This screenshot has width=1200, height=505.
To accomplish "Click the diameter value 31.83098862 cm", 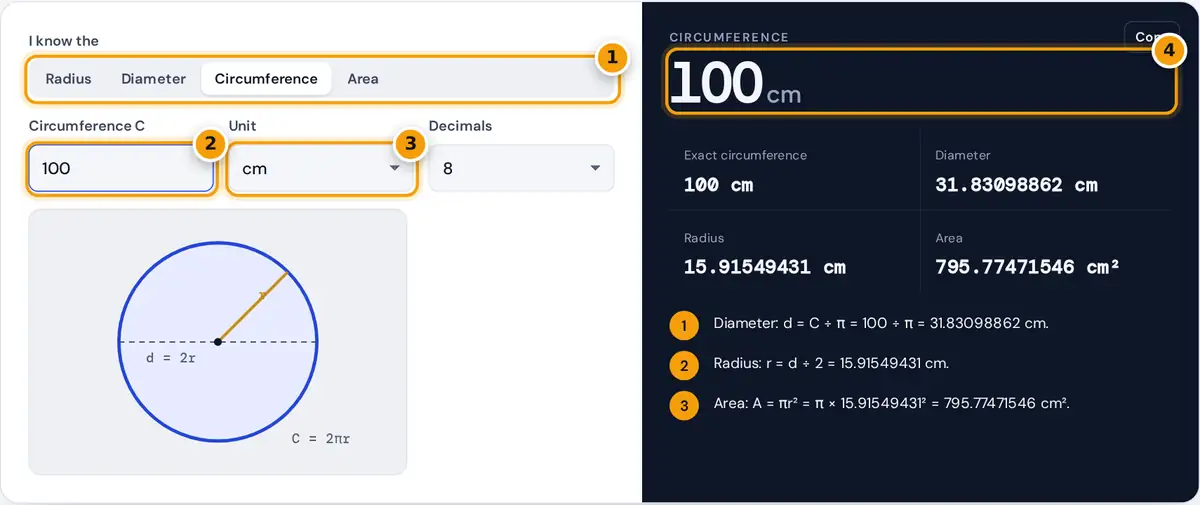I will point(1016,185).
